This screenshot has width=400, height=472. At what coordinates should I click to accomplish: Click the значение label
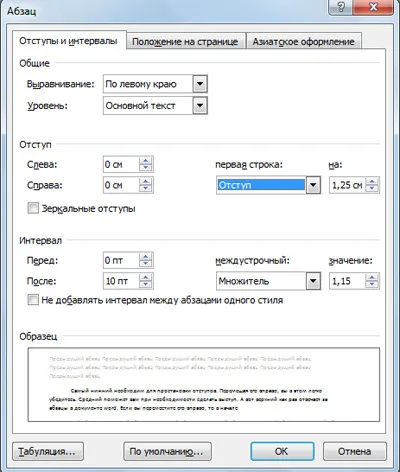(351, 261)
